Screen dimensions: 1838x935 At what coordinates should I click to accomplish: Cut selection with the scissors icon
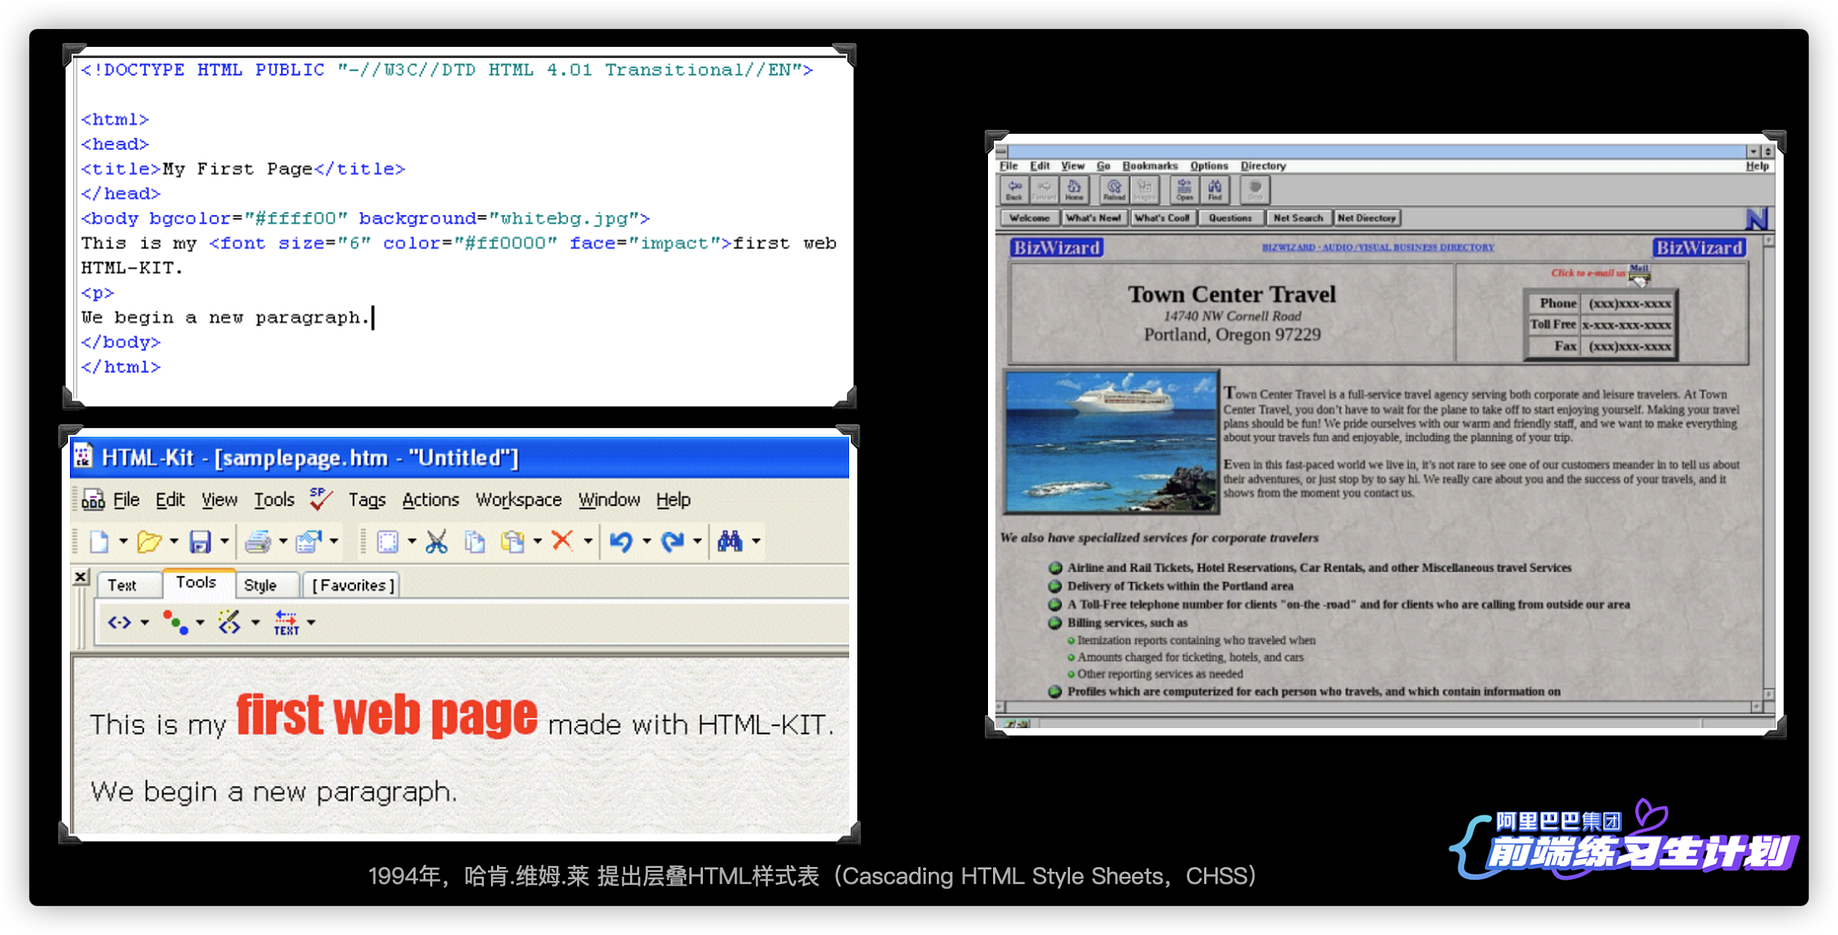pyautogui.click(x=436, y=542)
